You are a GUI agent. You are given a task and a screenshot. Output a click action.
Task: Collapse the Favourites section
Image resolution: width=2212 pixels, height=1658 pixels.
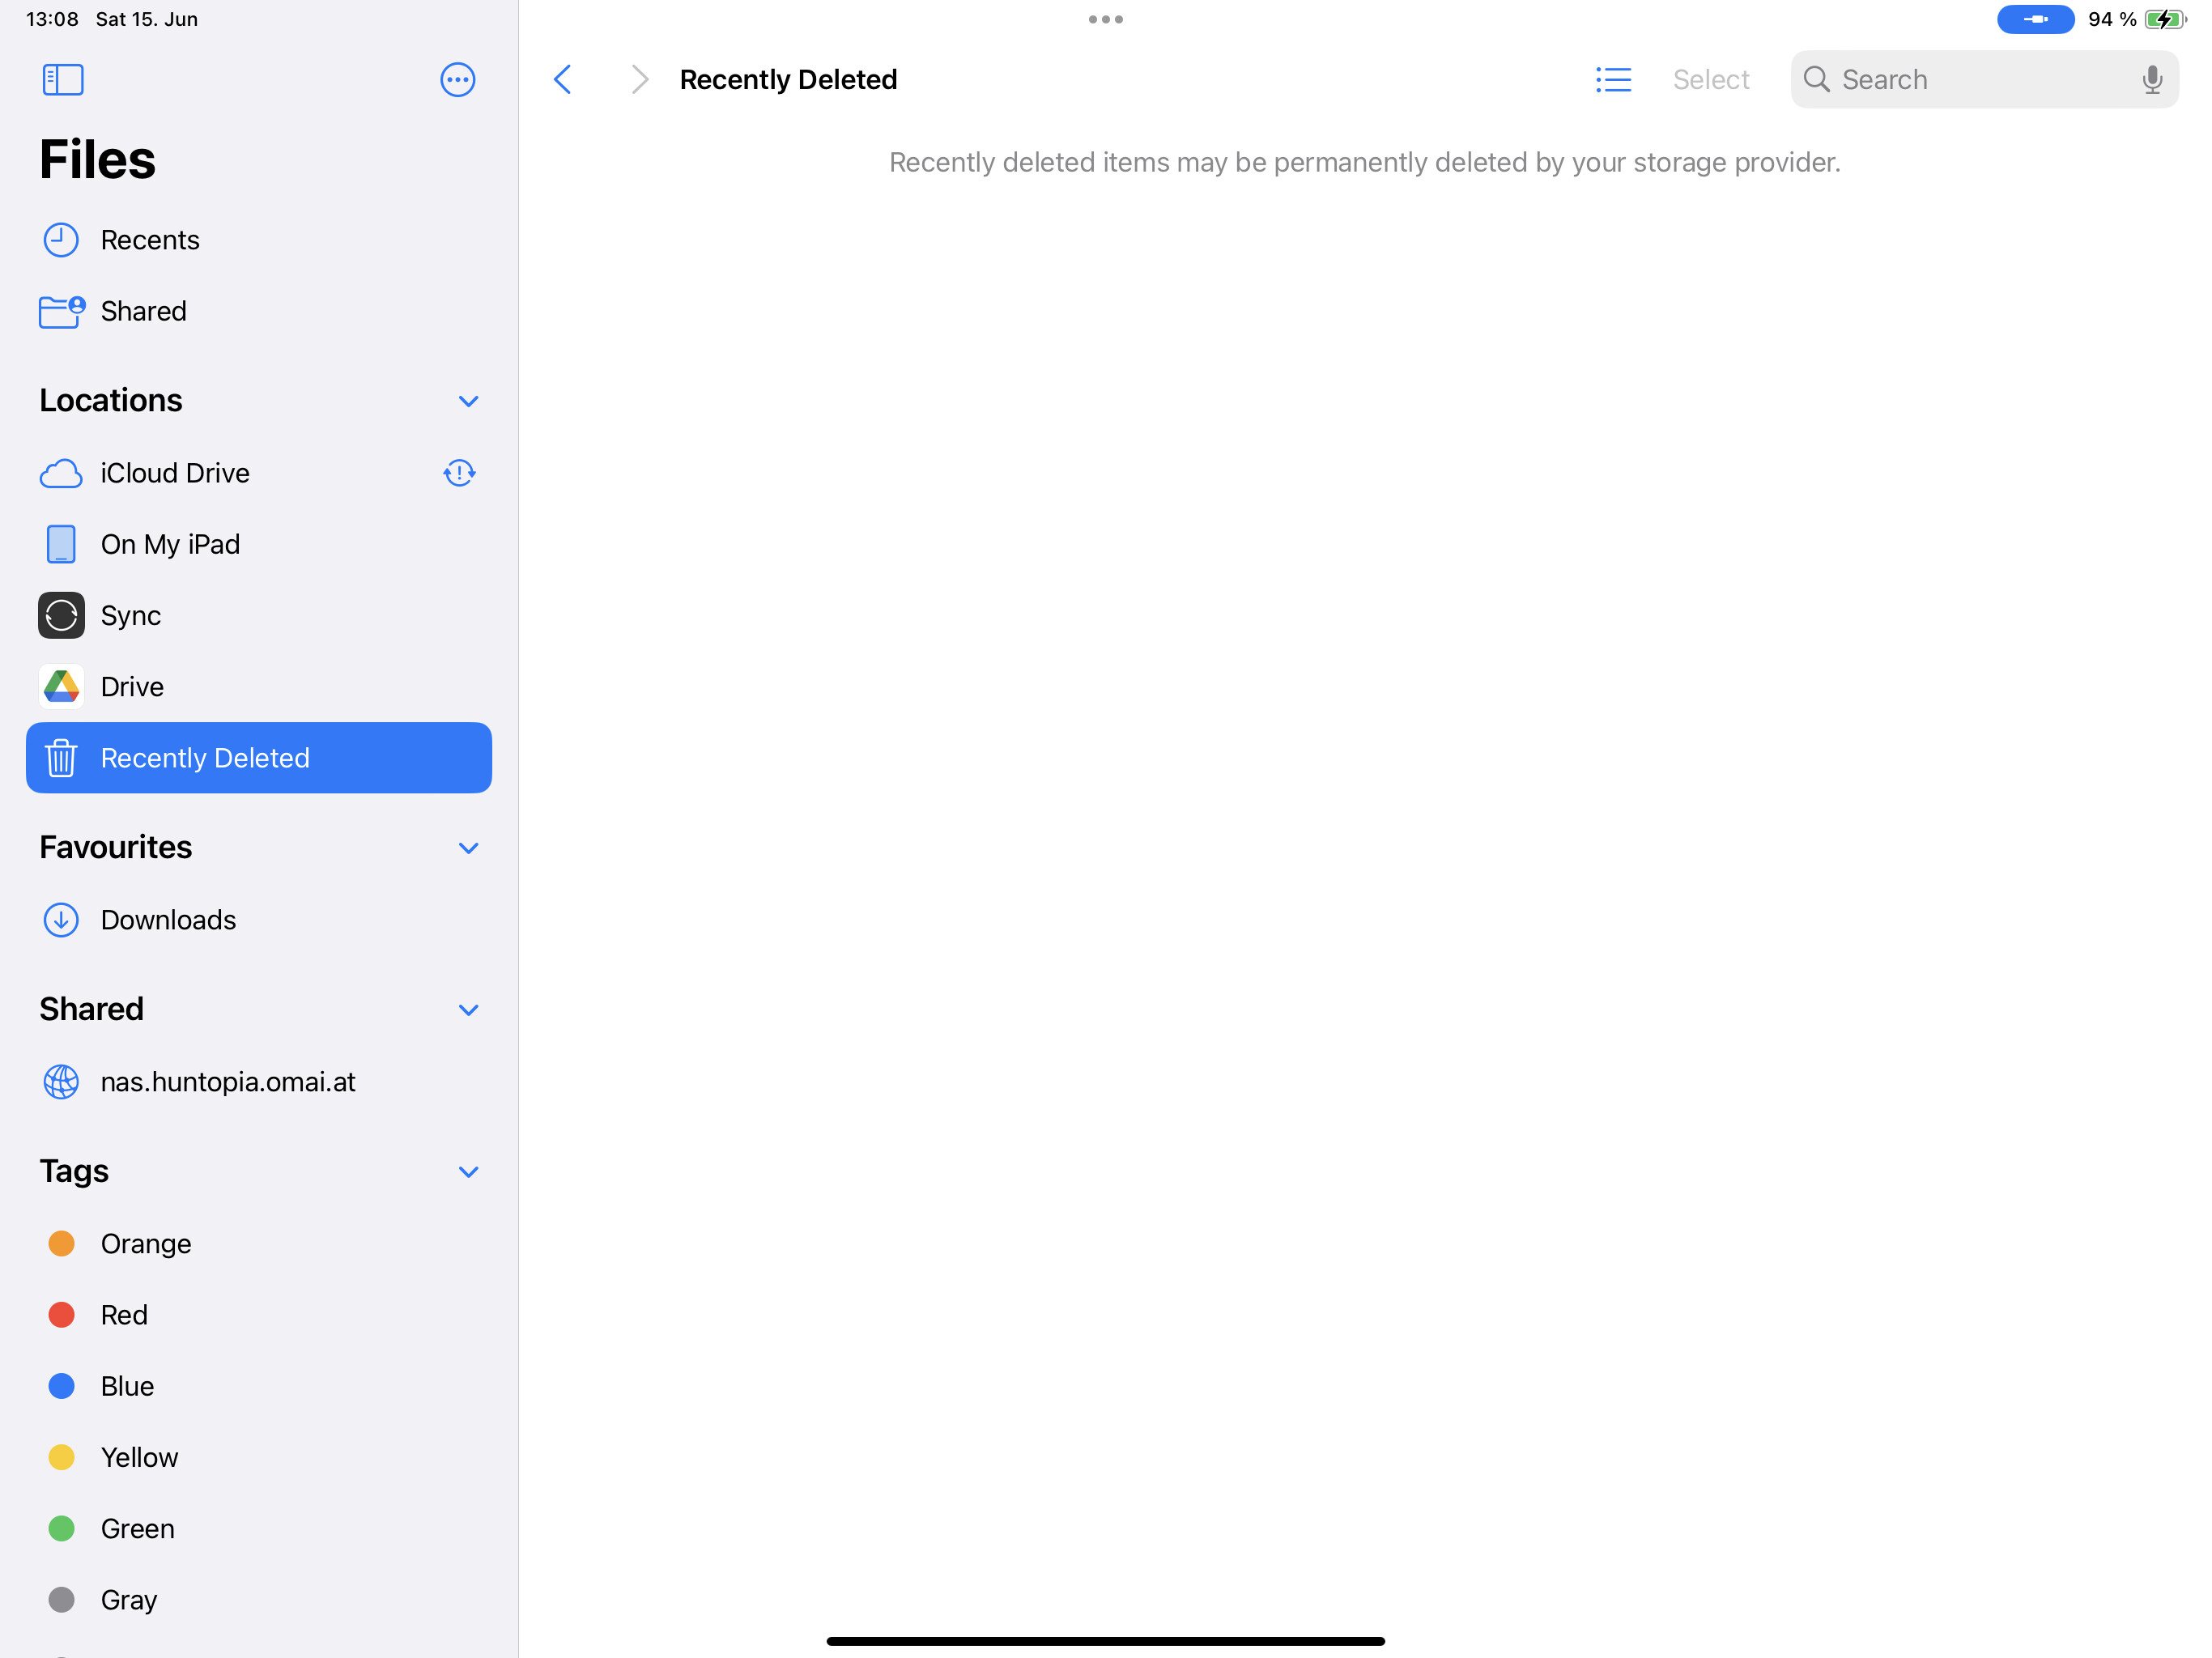467,848
